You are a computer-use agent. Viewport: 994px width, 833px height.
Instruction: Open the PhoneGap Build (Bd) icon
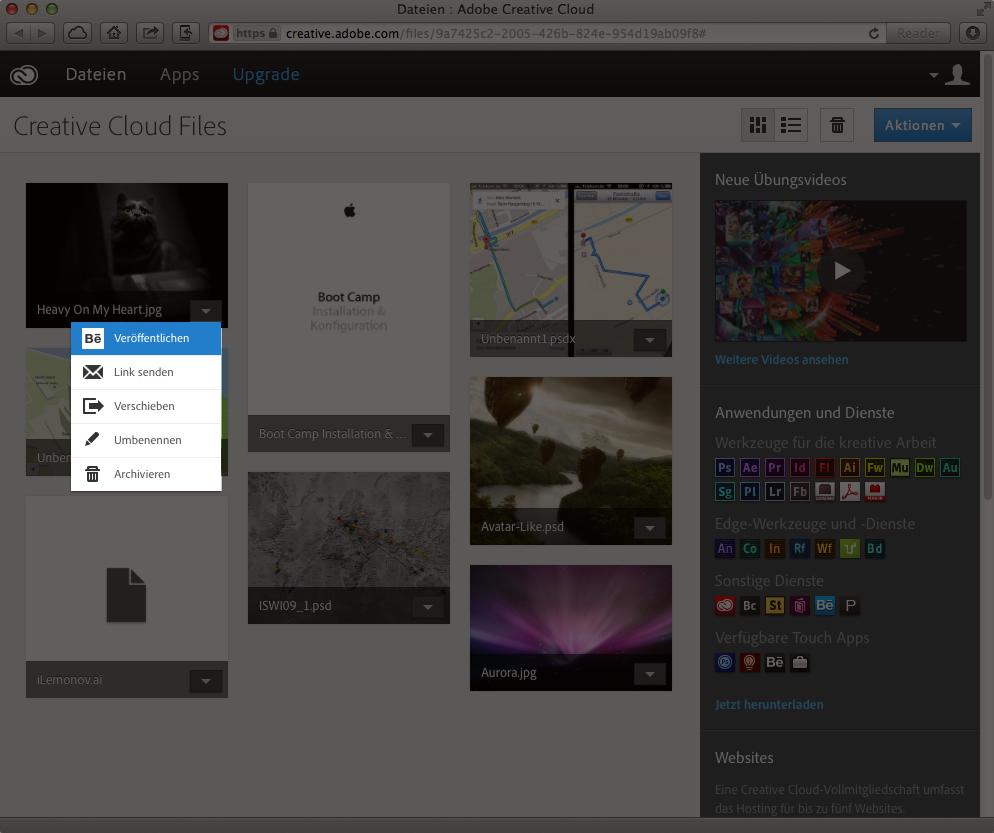(x=875, y=548)
